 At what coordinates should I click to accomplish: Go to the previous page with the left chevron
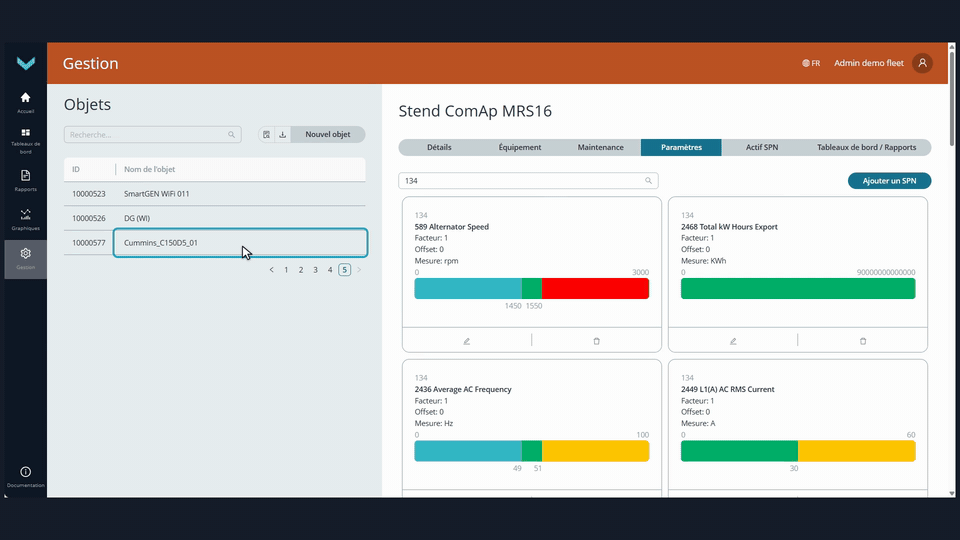tap(271, 270)
